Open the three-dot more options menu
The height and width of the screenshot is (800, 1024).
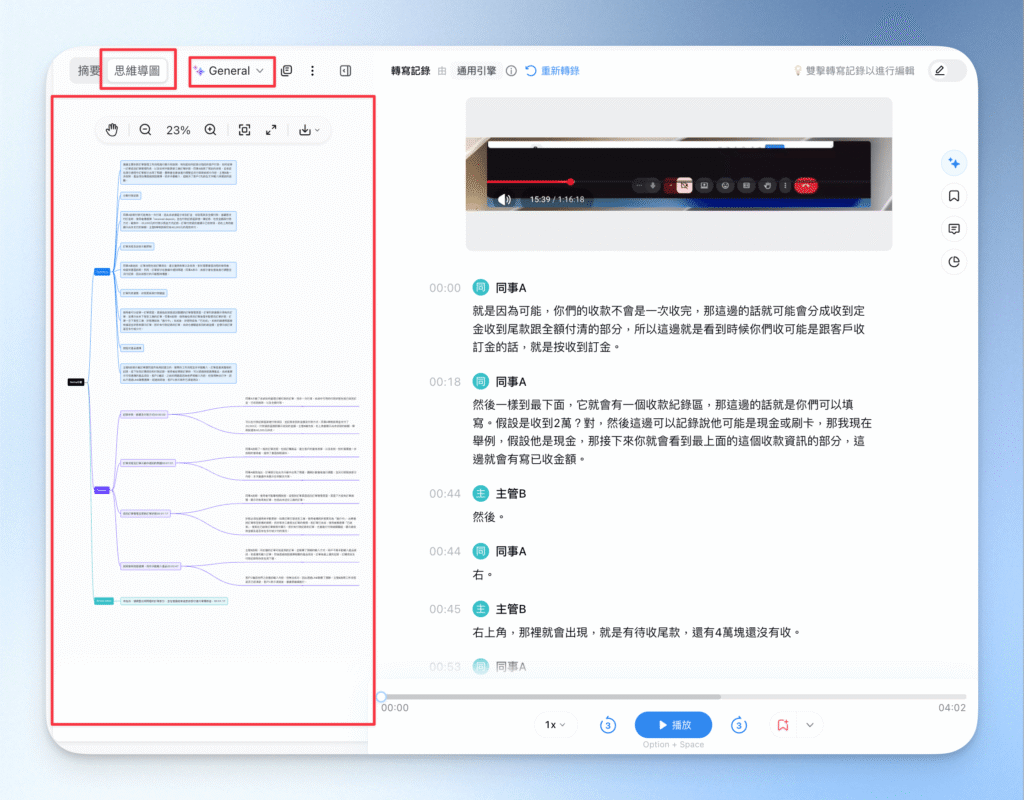313,71
